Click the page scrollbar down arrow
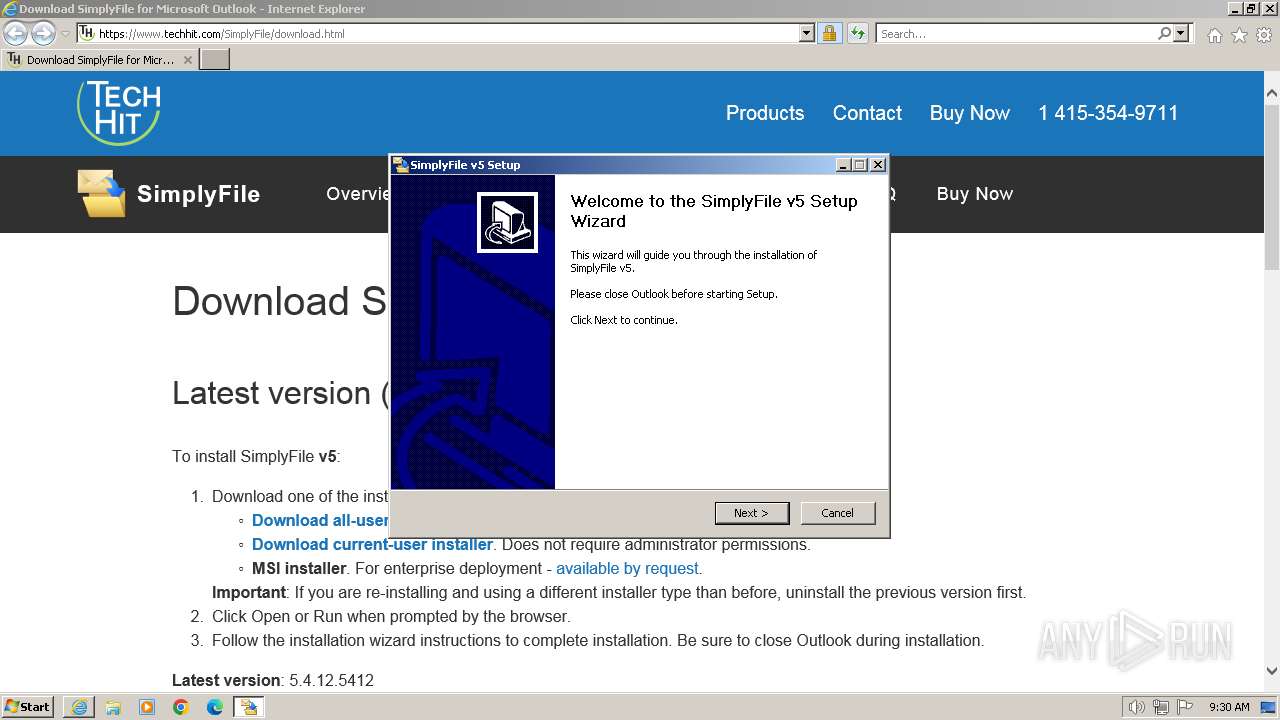The height and width of the screenshot is (720, 1280). [x=1272, y=672]
